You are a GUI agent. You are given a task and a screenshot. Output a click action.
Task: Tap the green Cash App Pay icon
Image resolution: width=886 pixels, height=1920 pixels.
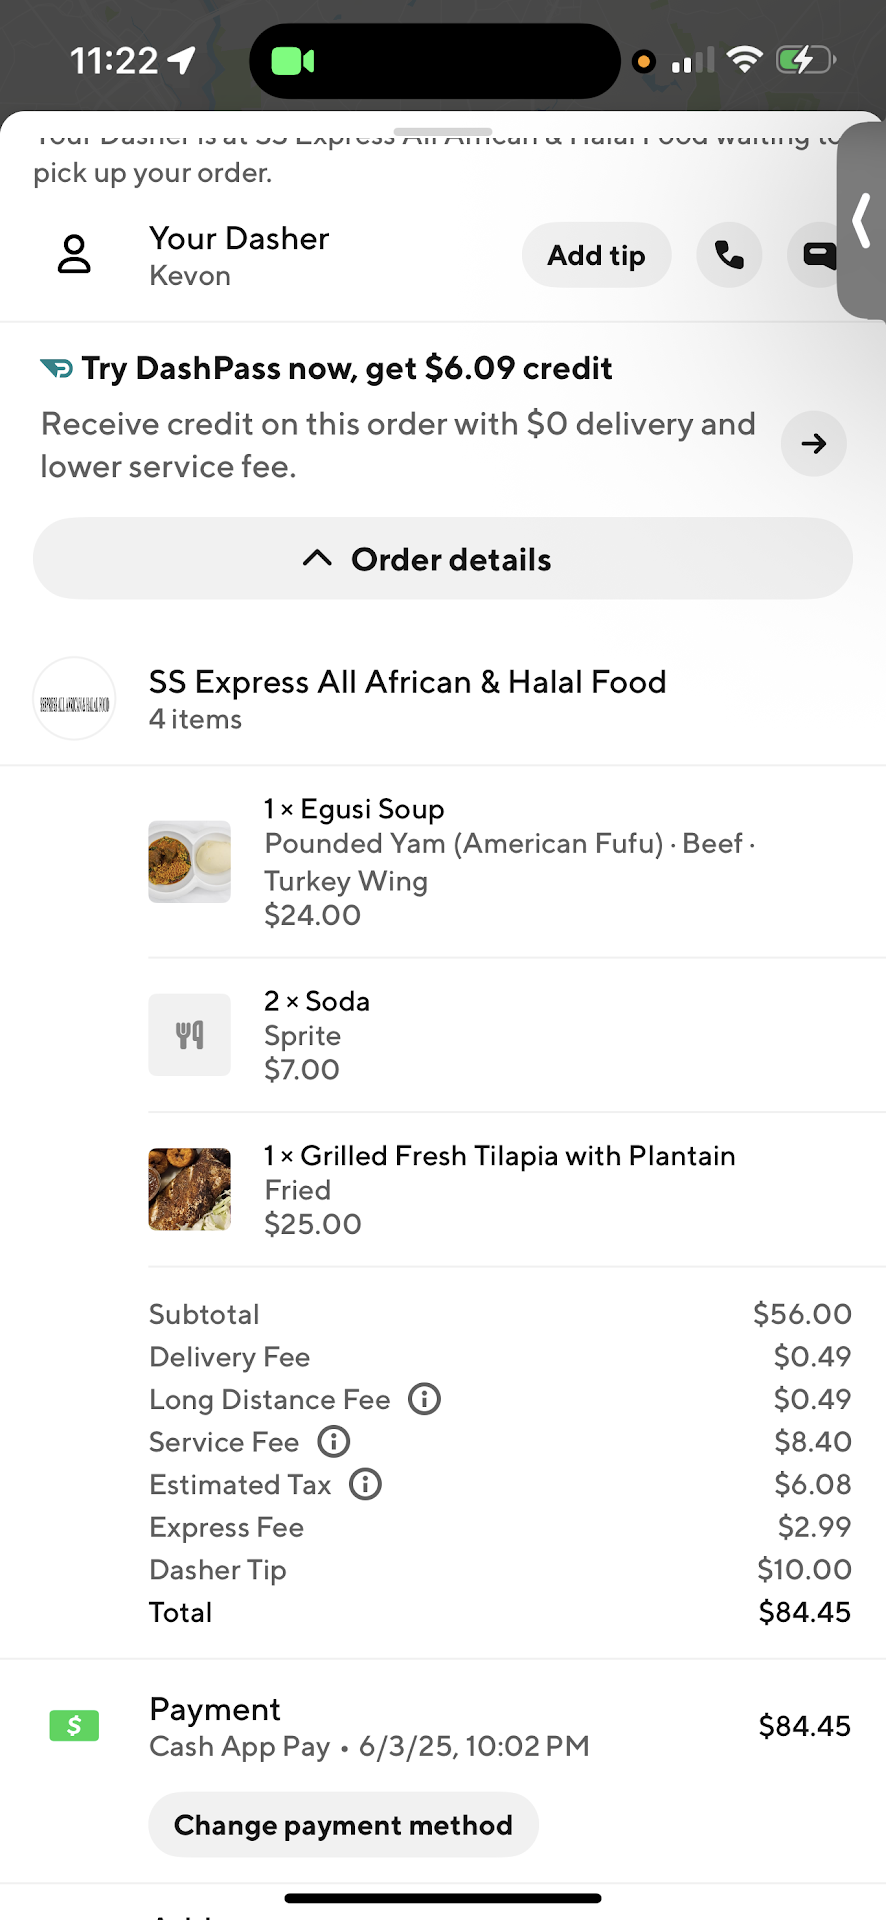tap(74, 1725)
